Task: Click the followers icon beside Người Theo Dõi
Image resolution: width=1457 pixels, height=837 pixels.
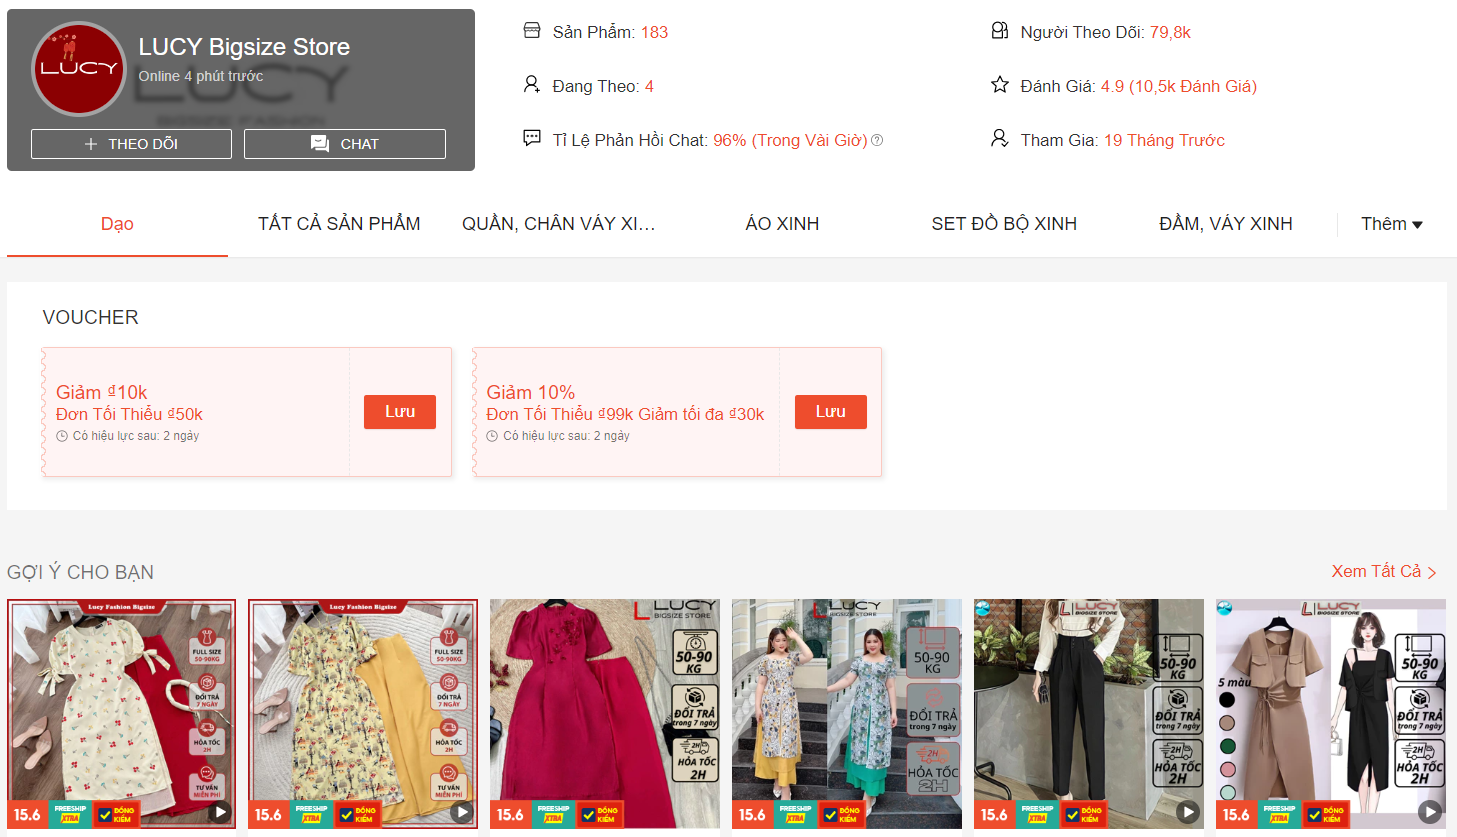Action: tap(999, 31)
